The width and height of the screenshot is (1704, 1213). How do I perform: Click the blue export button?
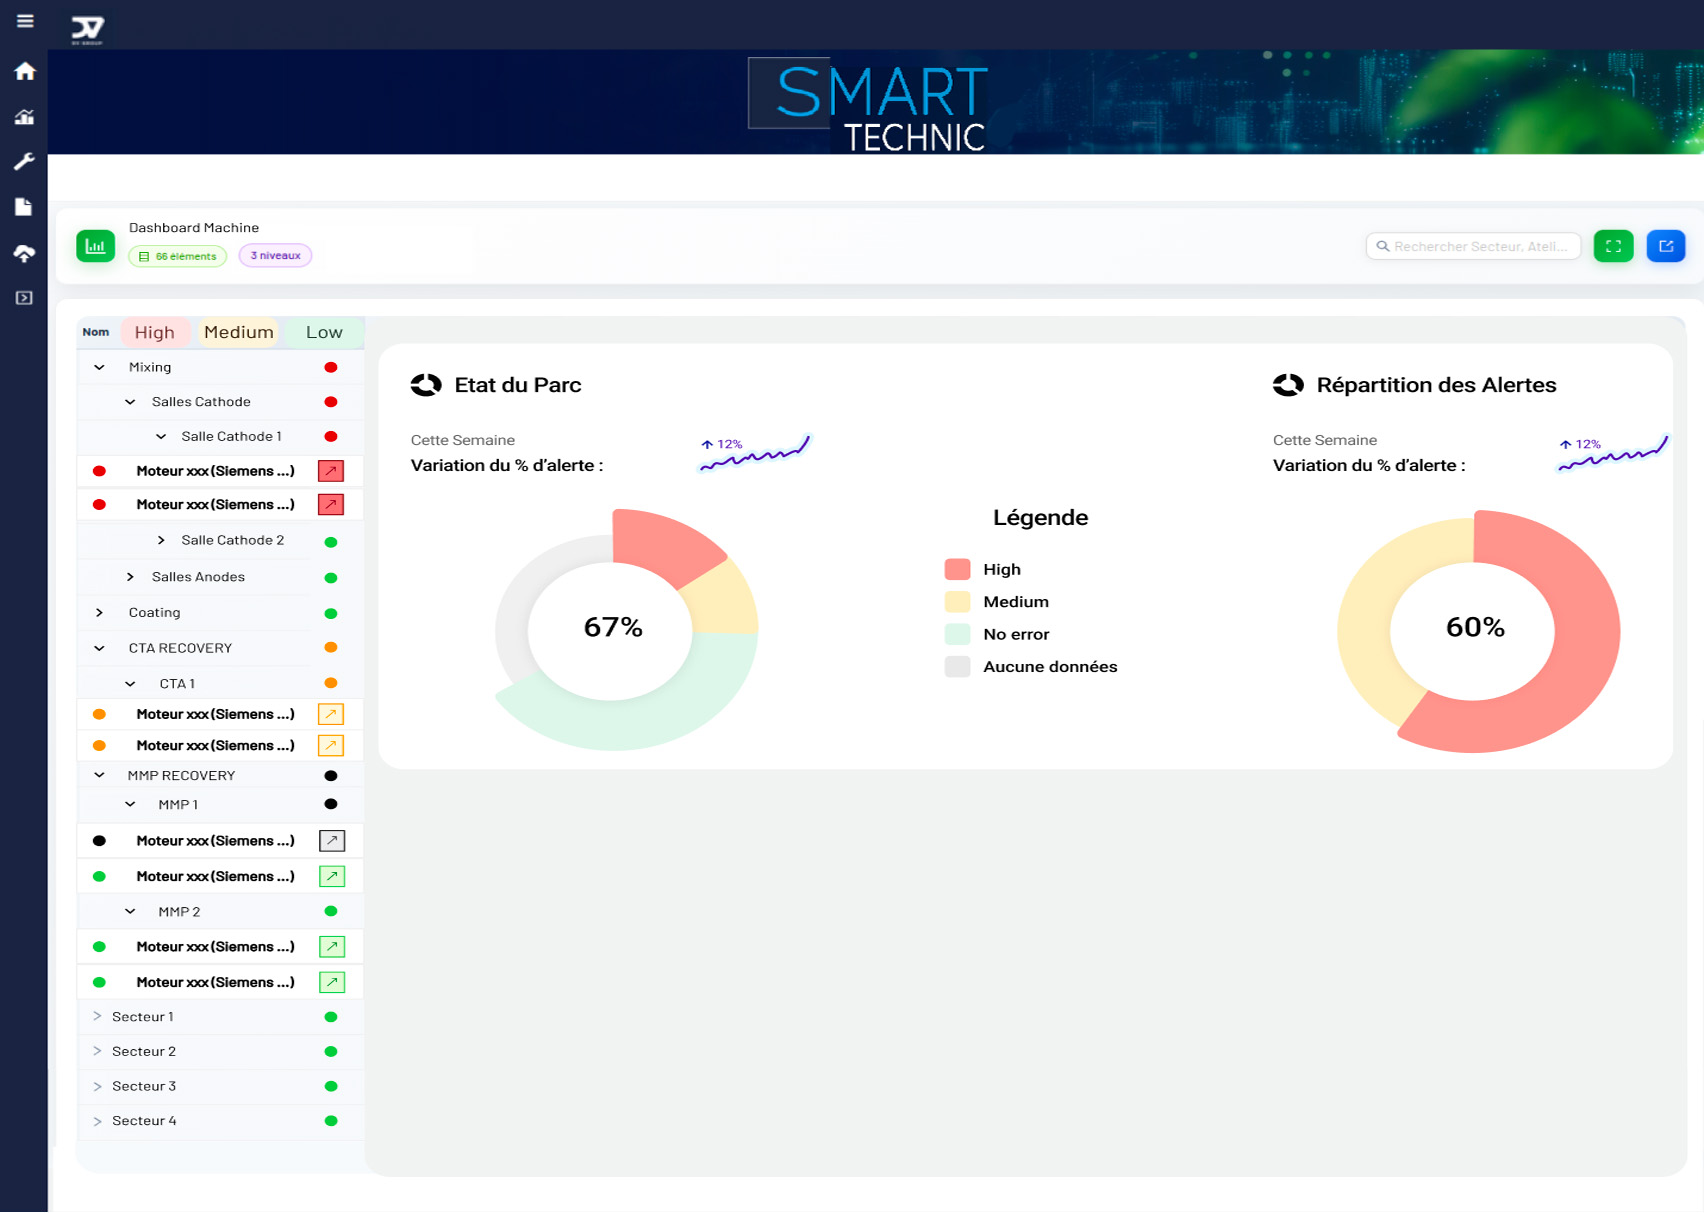pos(1665,246)
